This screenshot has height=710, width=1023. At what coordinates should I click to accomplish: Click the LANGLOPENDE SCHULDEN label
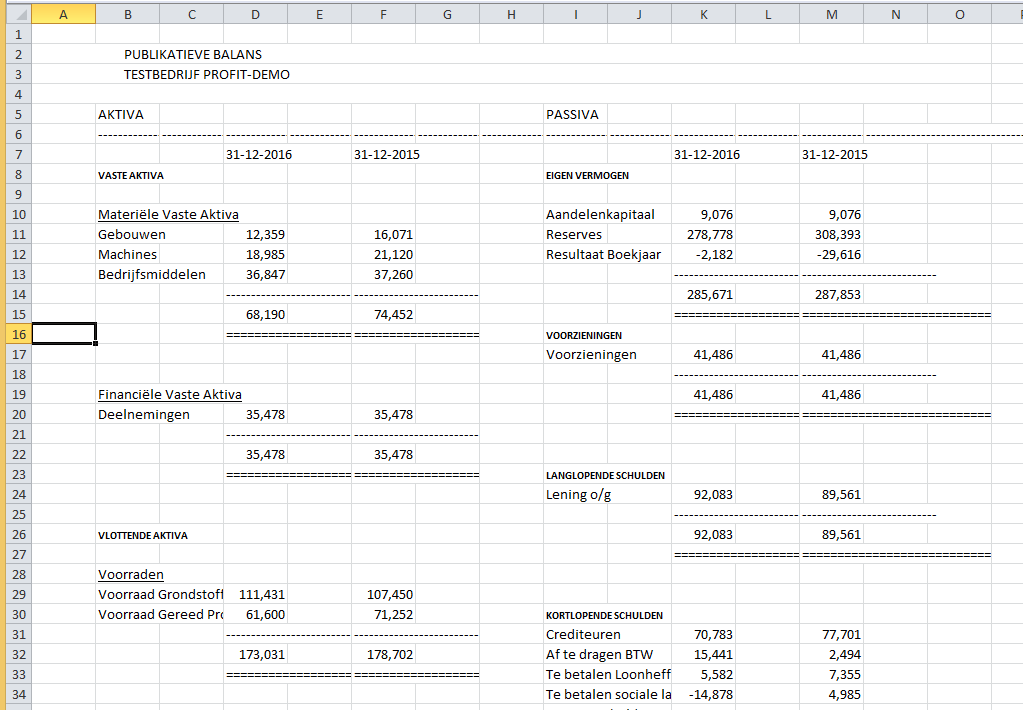coord(605,476)
